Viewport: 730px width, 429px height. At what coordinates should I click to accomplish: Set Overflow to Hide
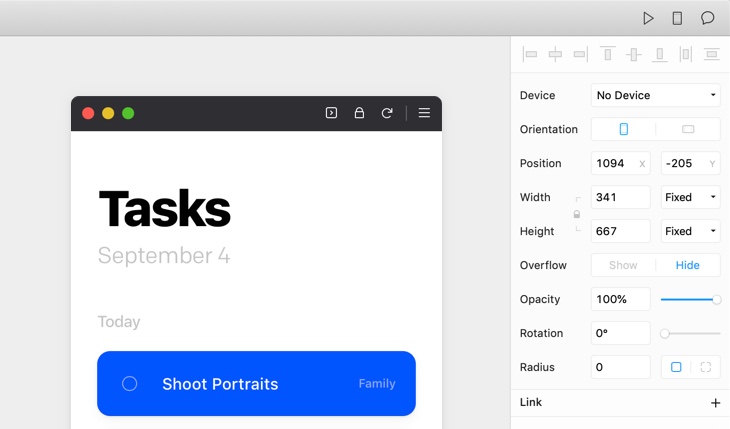(688, 265)
